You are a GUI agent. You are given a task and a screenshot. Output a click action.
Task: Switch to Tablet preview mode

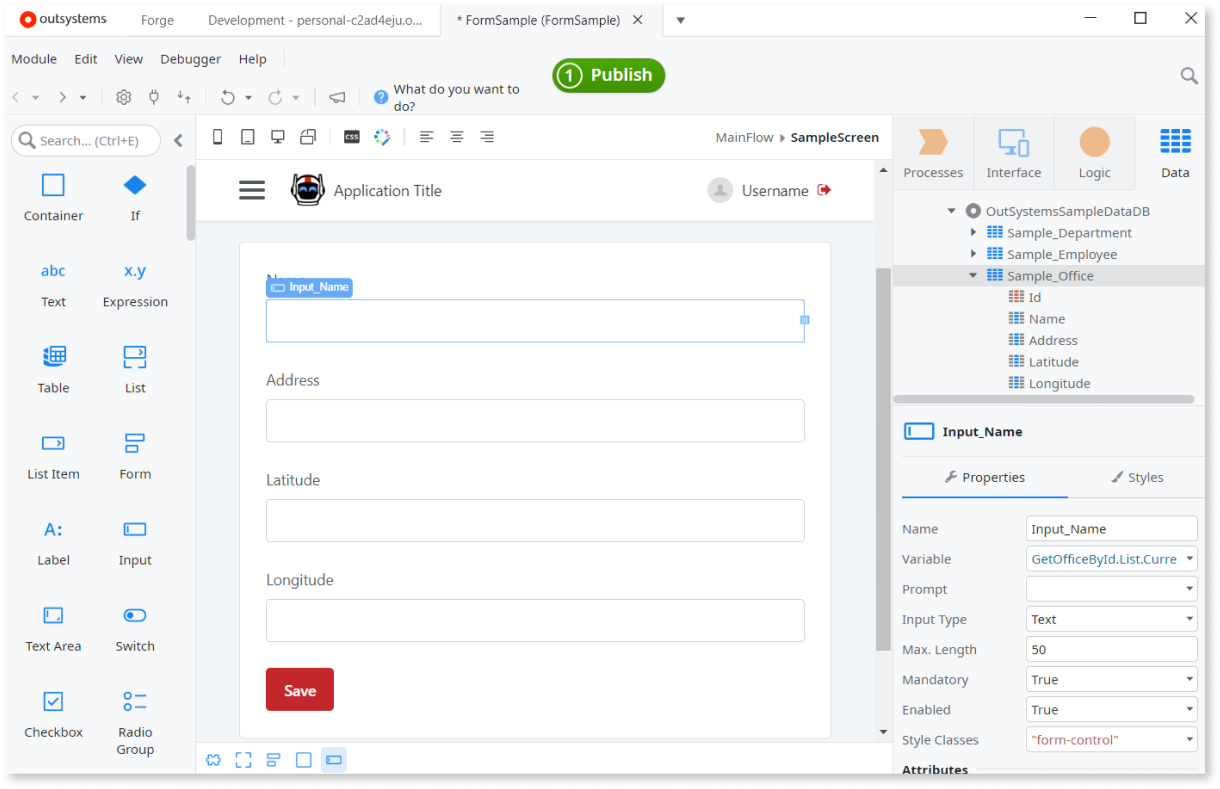pos(247,136)
